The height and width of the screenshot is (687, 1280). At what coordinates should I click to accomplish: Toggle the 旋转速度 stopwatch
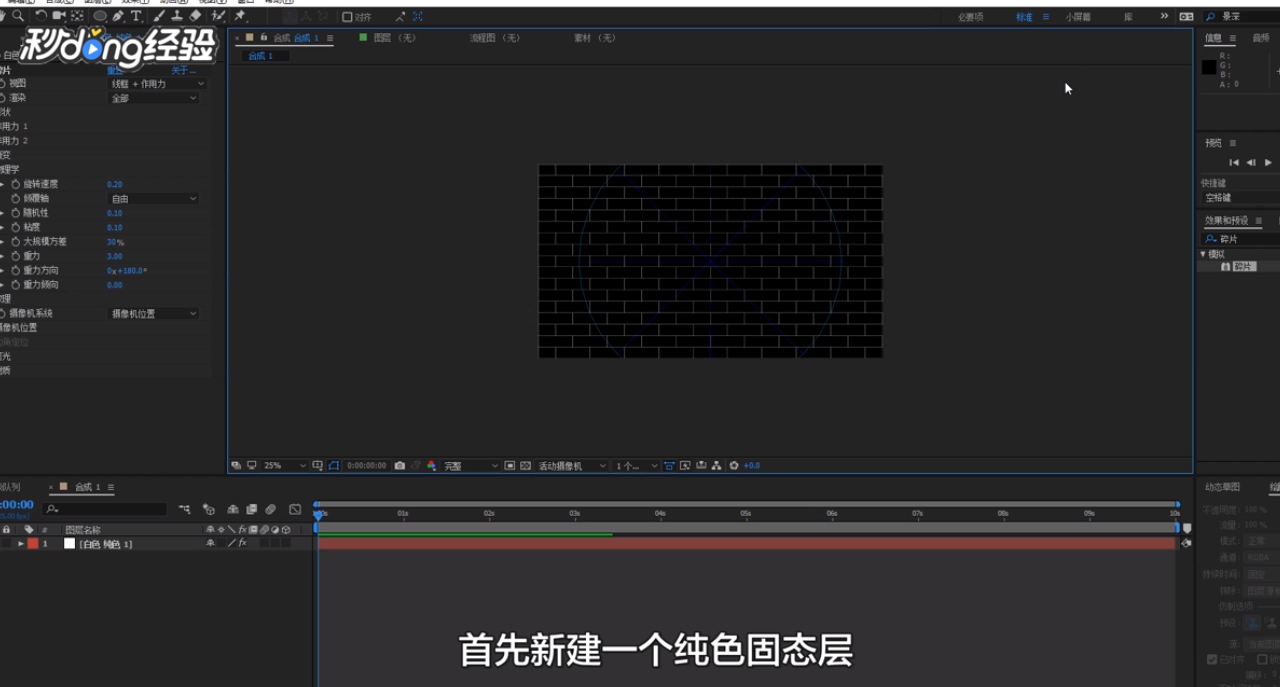tap(16, 184)
